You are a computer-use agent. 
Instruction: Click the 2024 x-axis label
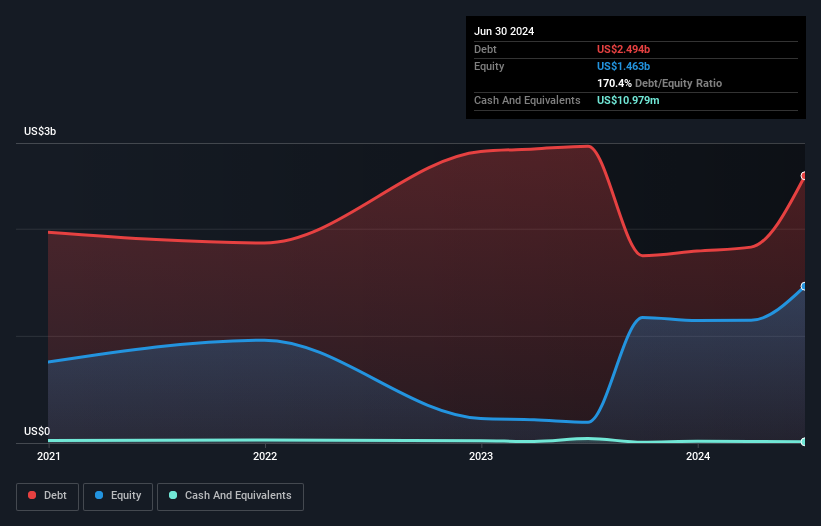click(698, 456)
